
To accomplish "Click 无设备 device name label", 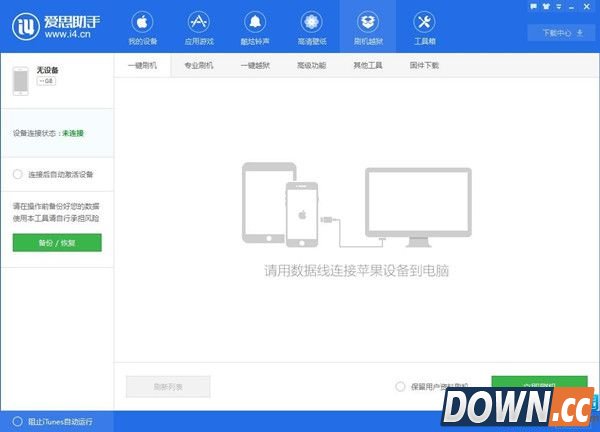I will click(x=47, y=70).
